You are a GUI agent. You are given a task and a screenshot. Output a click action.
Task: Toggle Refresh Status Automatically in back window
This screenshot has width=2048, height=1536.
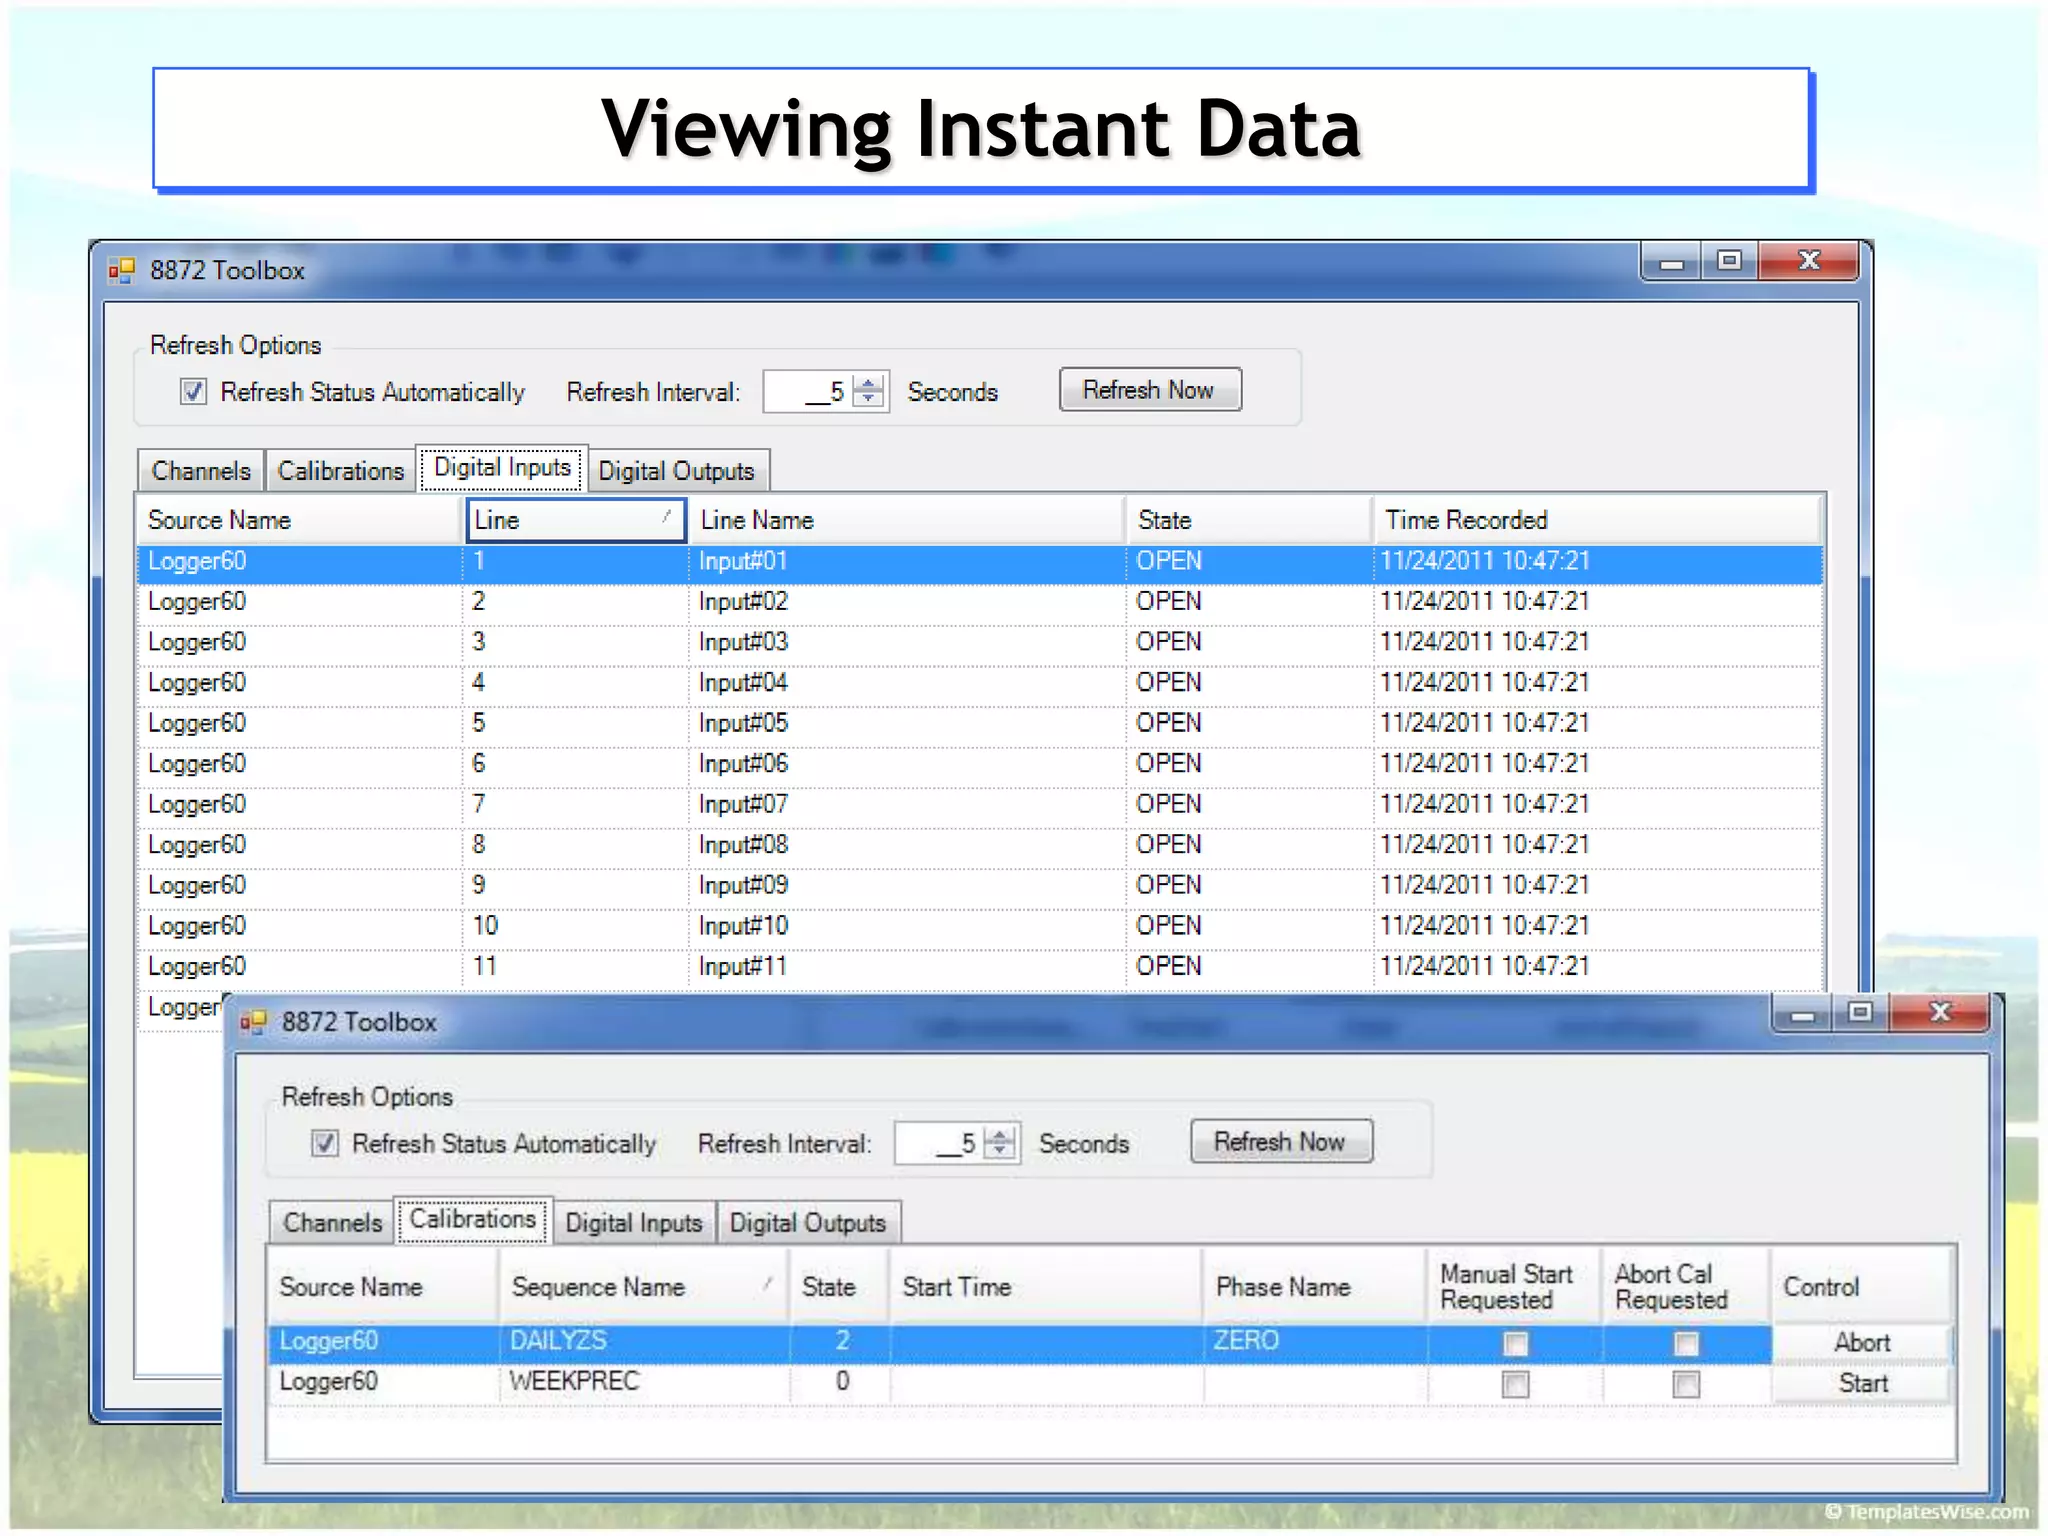(x=194, y=391)
